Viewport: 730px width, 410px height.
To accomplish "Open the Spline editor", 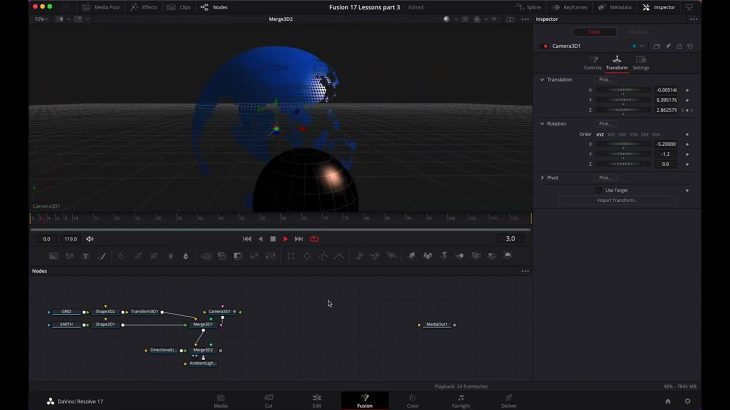I will (x=528, y=7).
